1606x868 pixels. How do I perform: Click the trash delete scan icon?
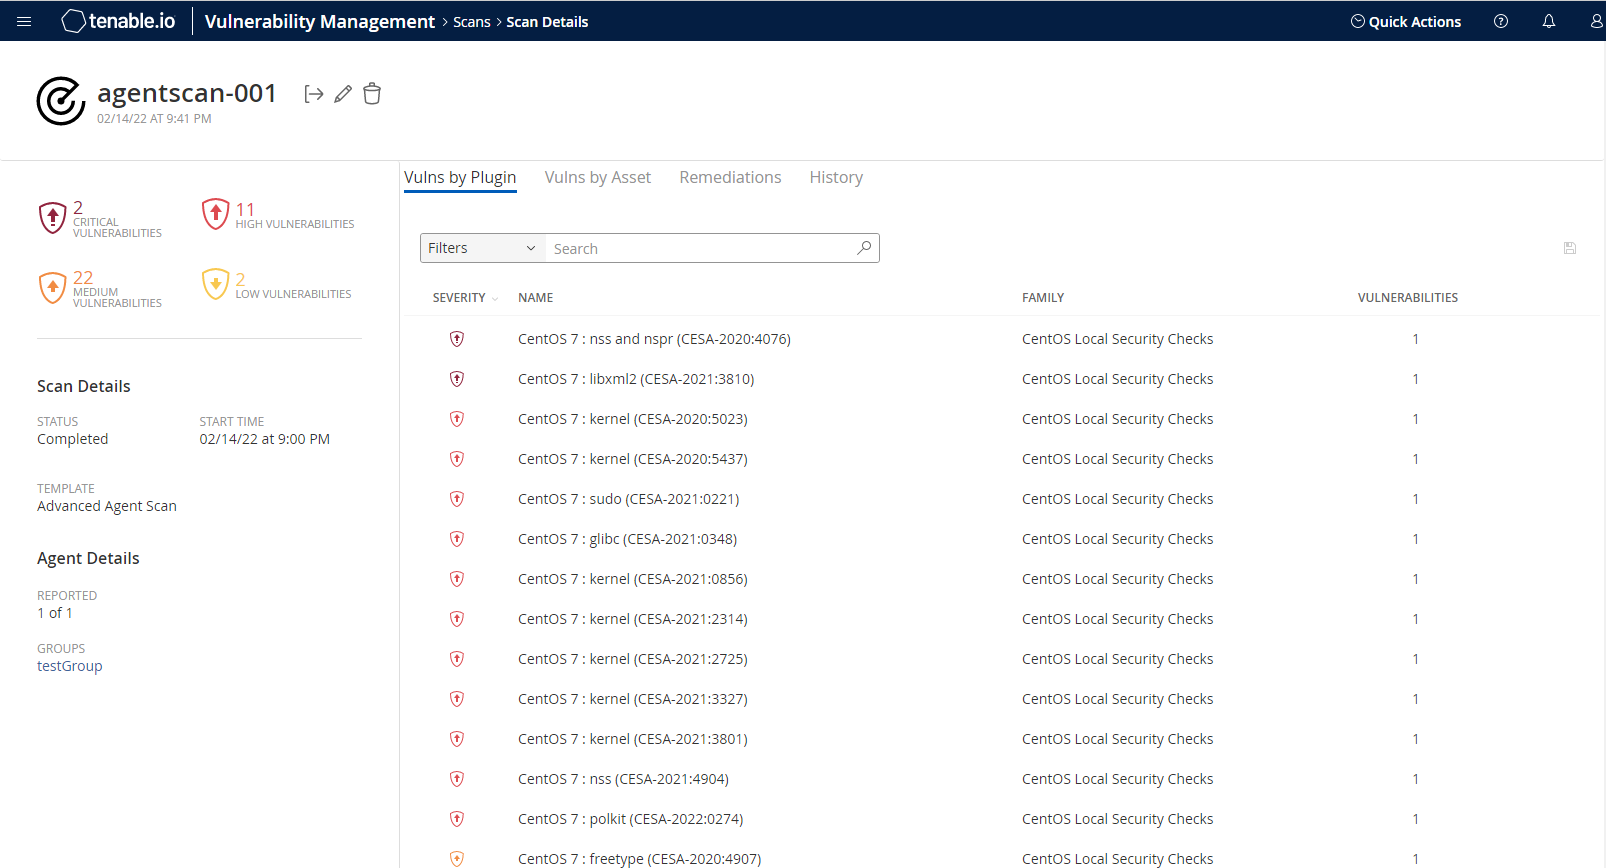click(372, 94)
